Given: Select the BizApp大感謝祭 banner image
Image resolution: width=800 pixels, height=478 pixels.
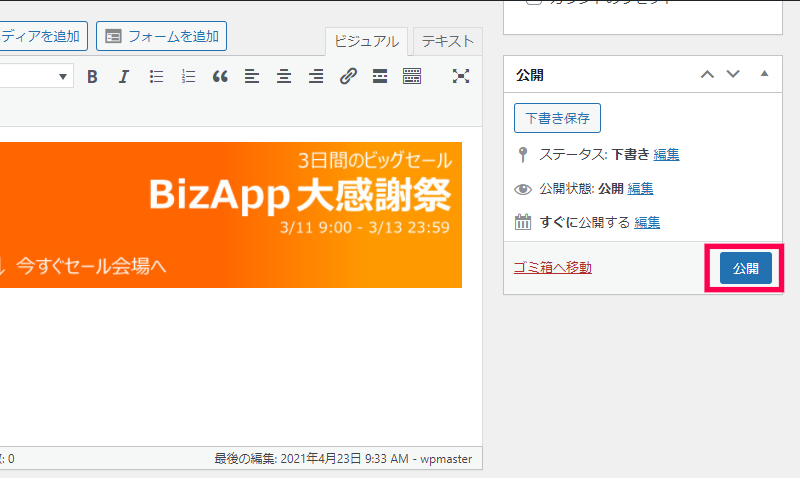Looking at the screenshot, I should (231, 215).
